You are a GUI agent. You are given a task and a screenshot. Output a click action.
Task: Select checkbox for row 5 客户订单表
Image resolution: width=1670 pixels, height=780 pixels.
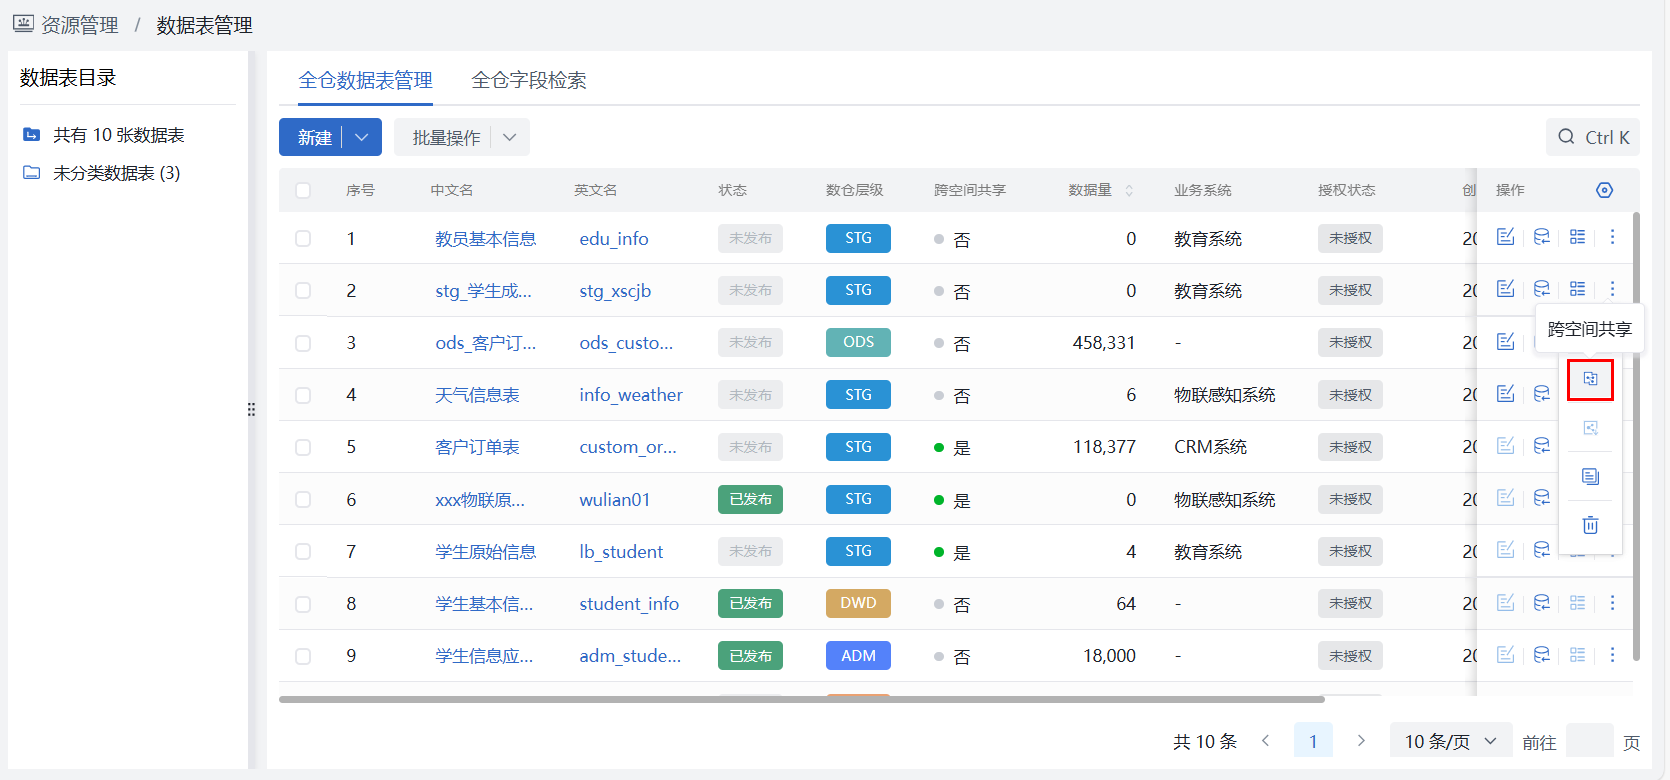point(303,448)
